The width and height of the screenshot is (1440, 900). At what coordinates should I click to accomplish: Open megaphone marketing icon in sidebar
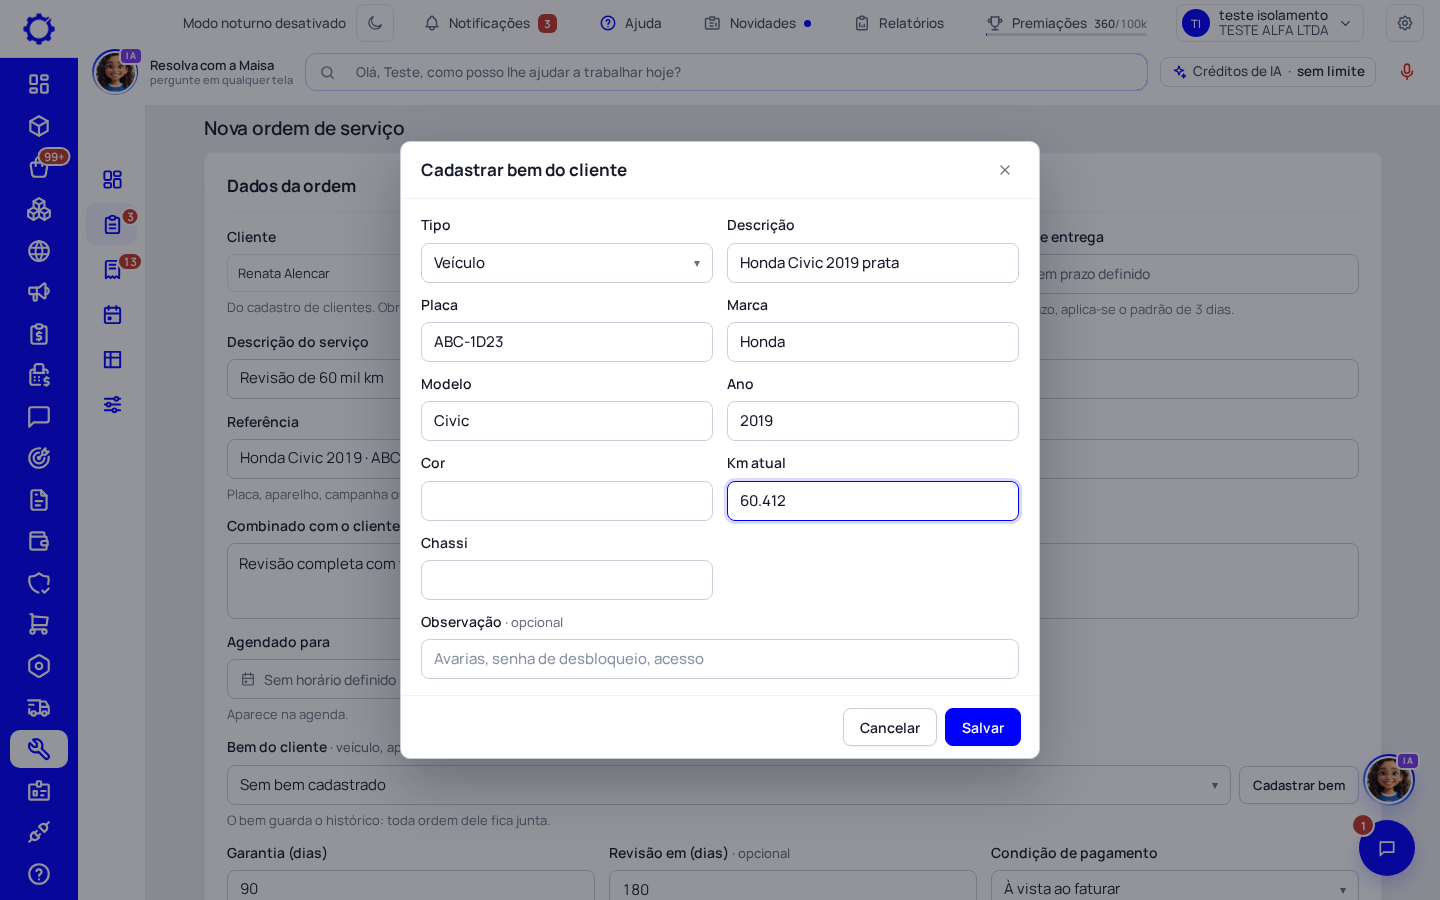tap(39, 292)
